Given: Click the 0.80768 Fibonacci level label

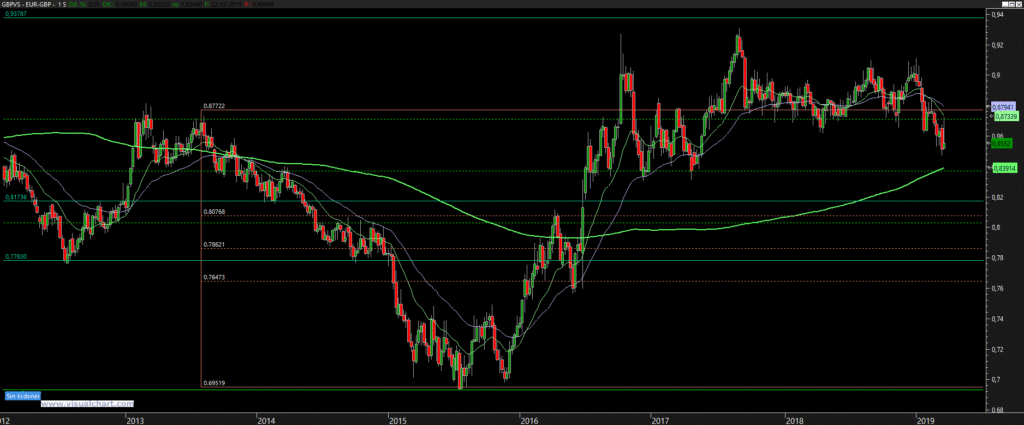Looking at the screenshot, I should [214, 212].
